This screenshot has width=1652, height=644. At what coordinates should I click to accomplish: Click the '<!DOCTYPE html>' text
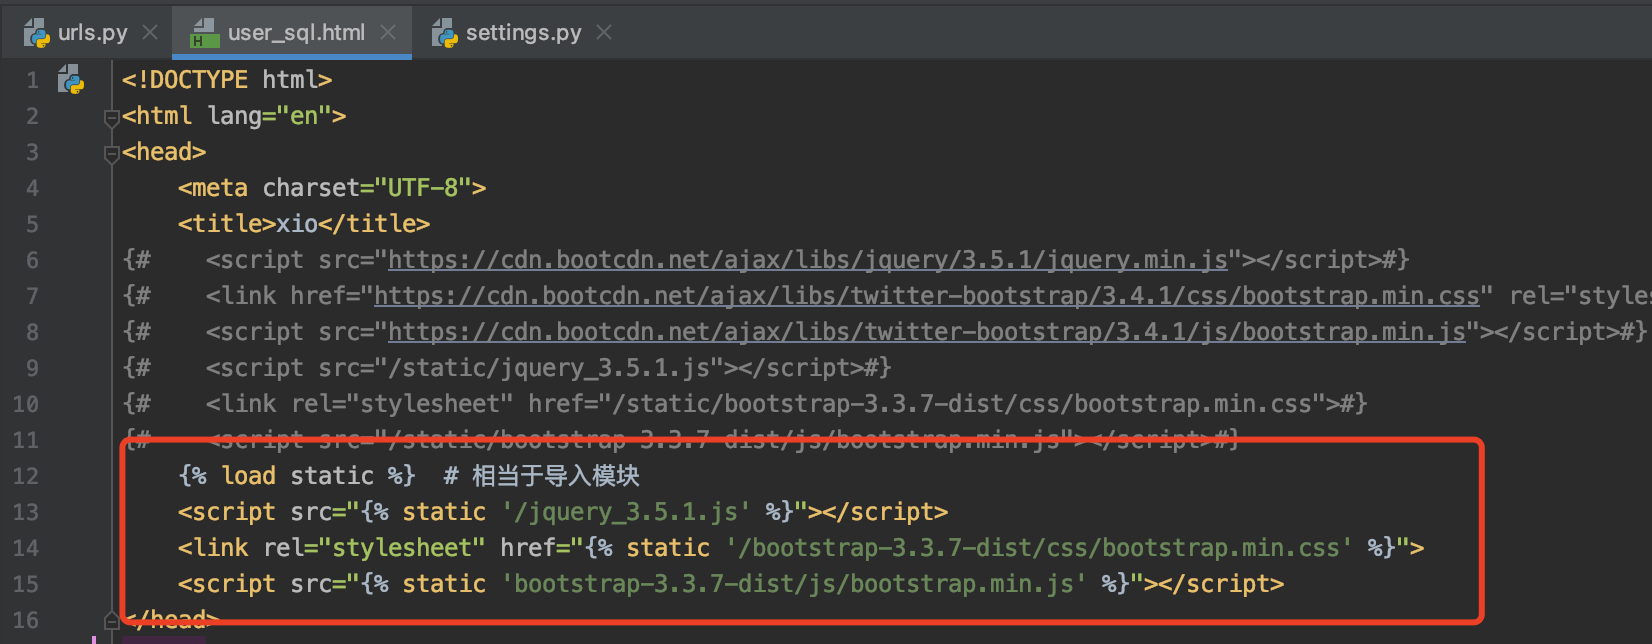tap(227, 80)
